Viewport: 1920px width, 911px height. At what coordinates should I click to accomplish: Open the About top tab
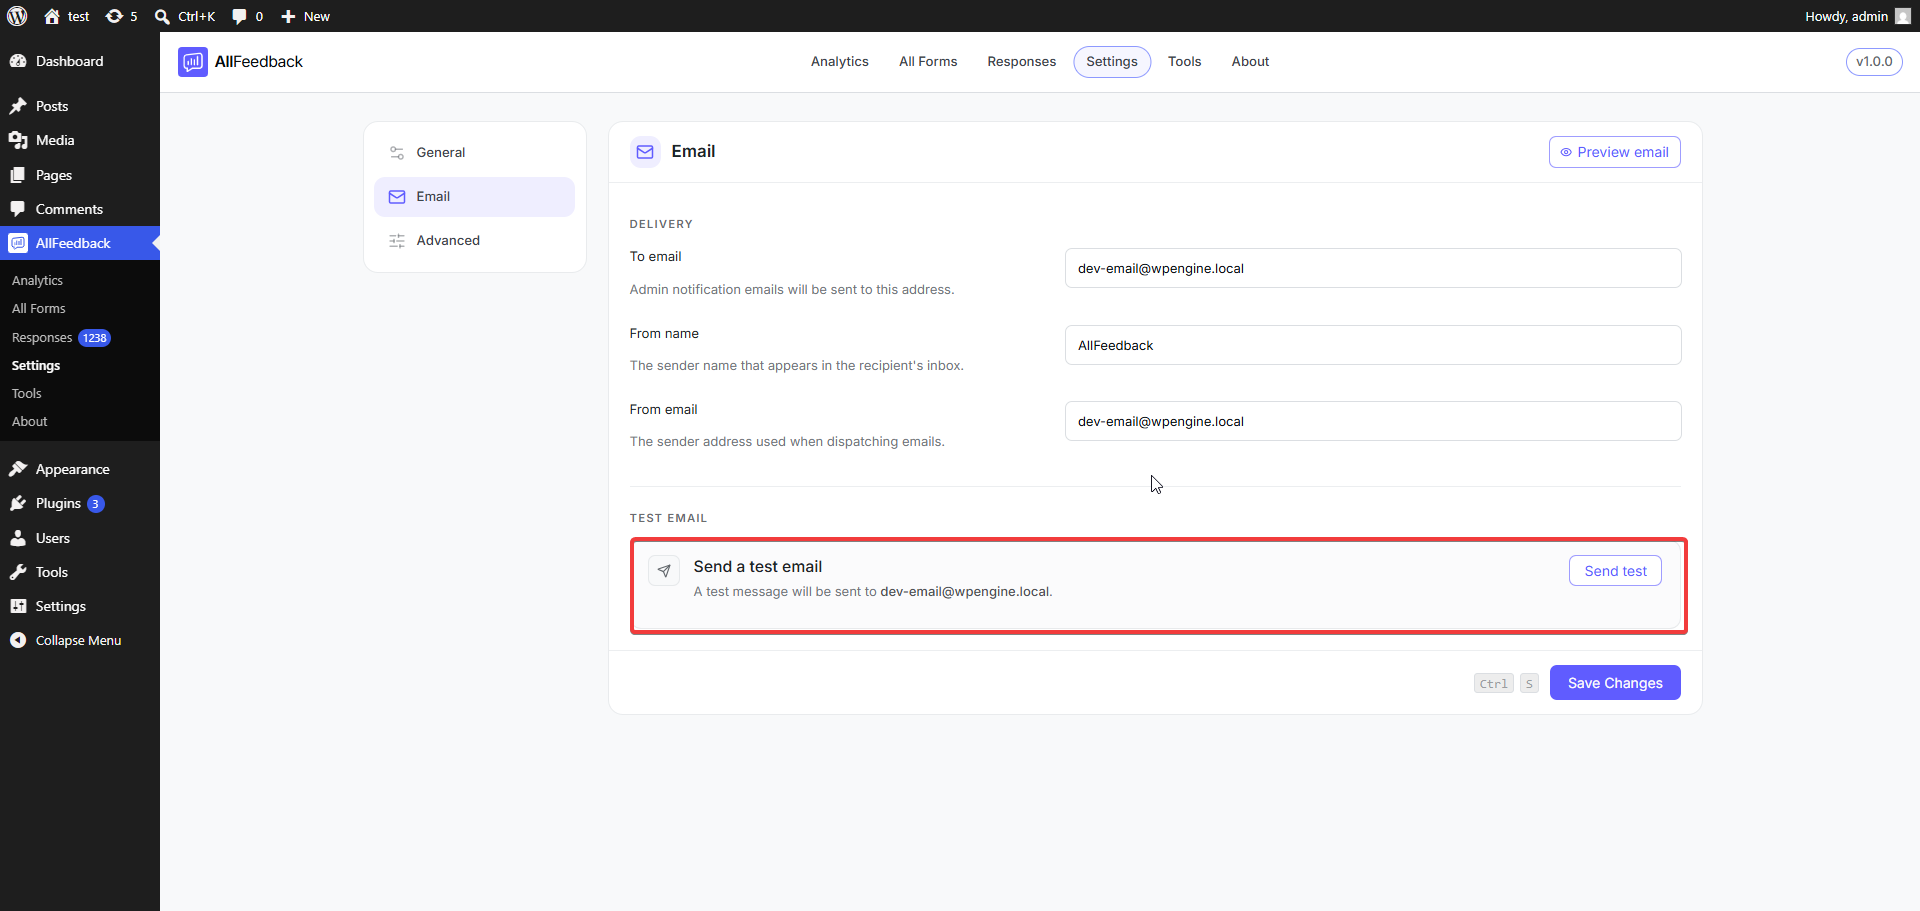click(1250, 62)
